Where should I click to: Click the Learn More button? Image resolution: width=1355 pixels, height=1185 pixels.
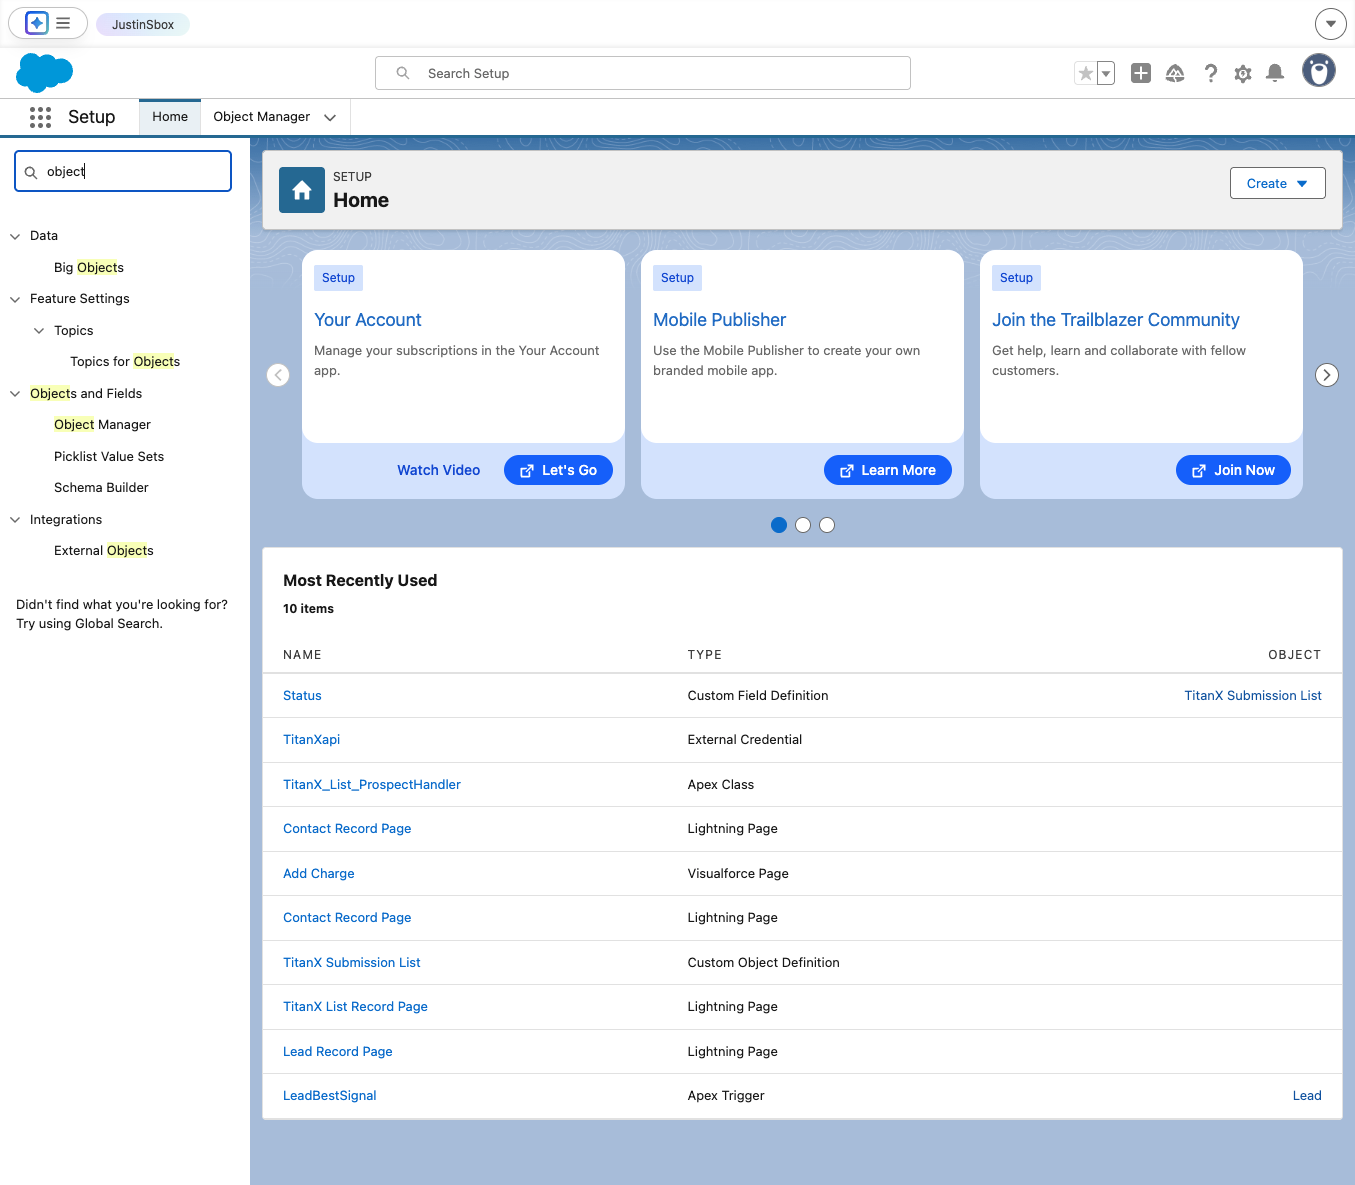(x=887, y=470)
